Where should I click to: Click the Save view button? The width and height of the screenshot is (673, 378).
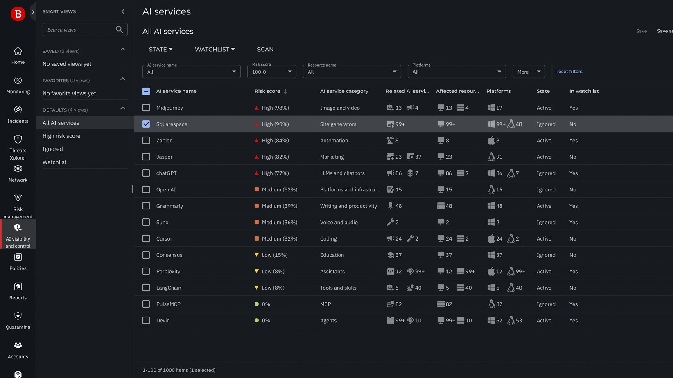click(x=641, y=31)
